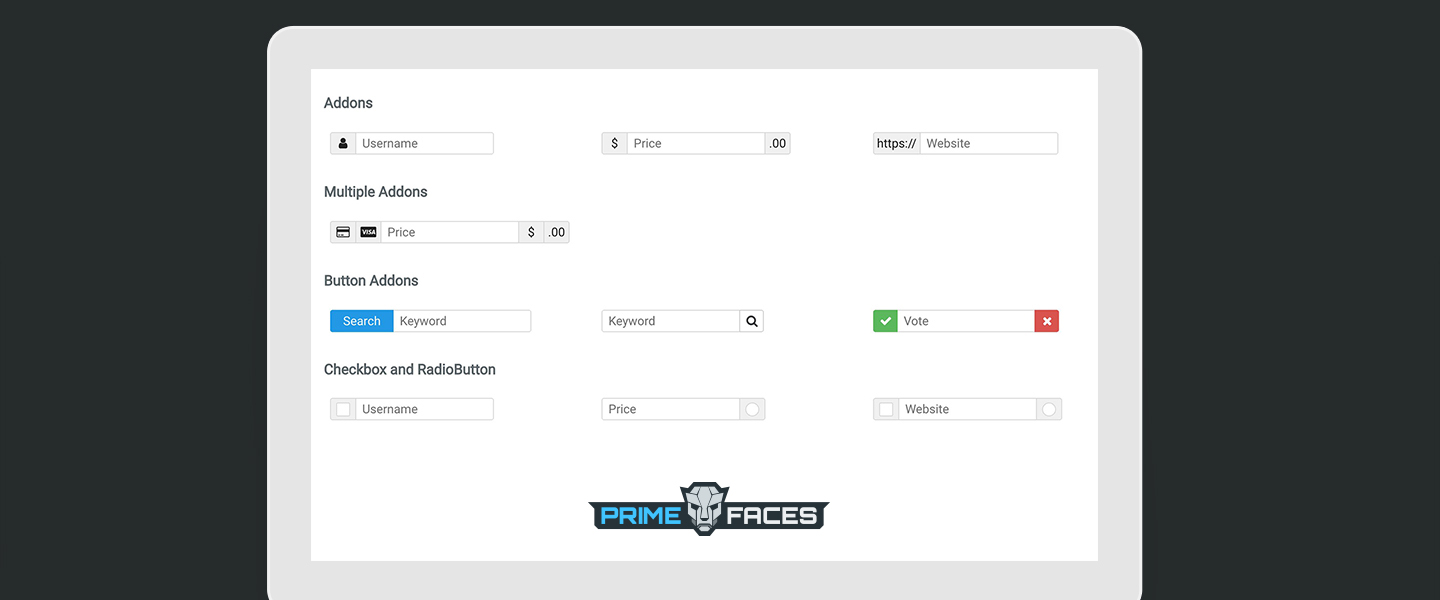Click the magnifying glass search button
1440x600 pixels.
click(752, 321)
